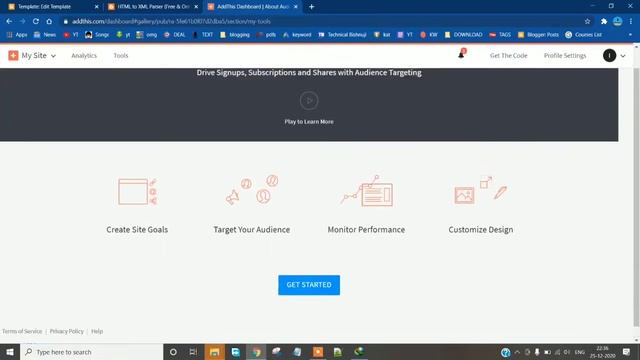Click the GET STARTED button
The width and height of the screenshot is (640, 360).
click(309, 285)
